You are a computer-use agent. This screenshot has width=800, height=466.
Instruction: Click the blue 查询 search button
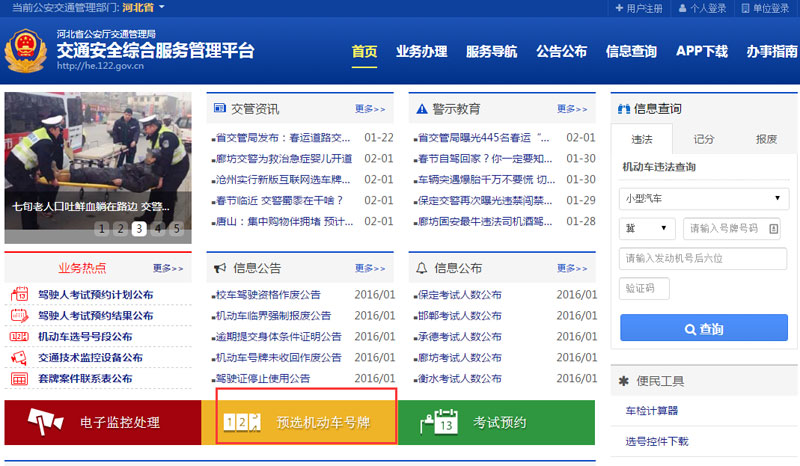[704, 328]
